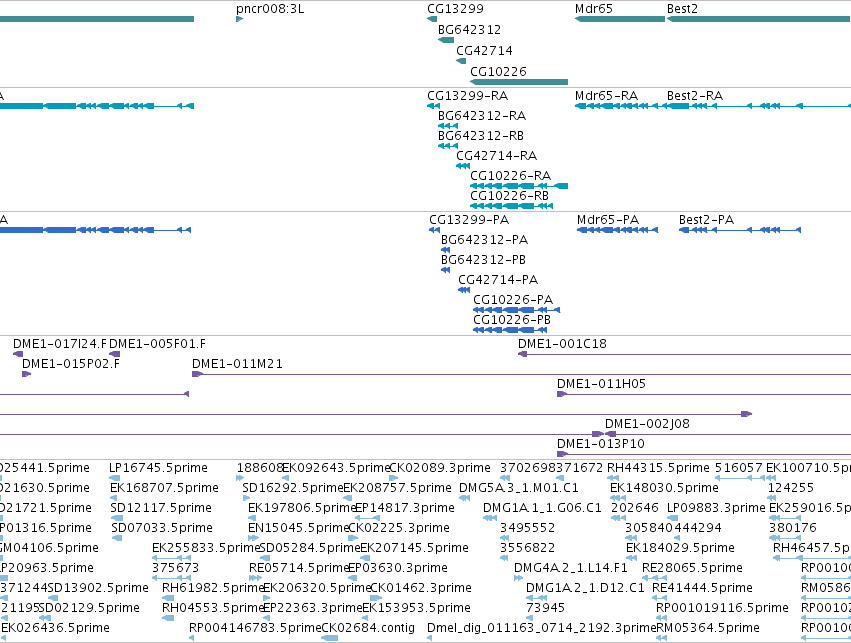Click EST RE41444.5prime
The width and height of the screenshot is (851, 643).
coord(659,598)
